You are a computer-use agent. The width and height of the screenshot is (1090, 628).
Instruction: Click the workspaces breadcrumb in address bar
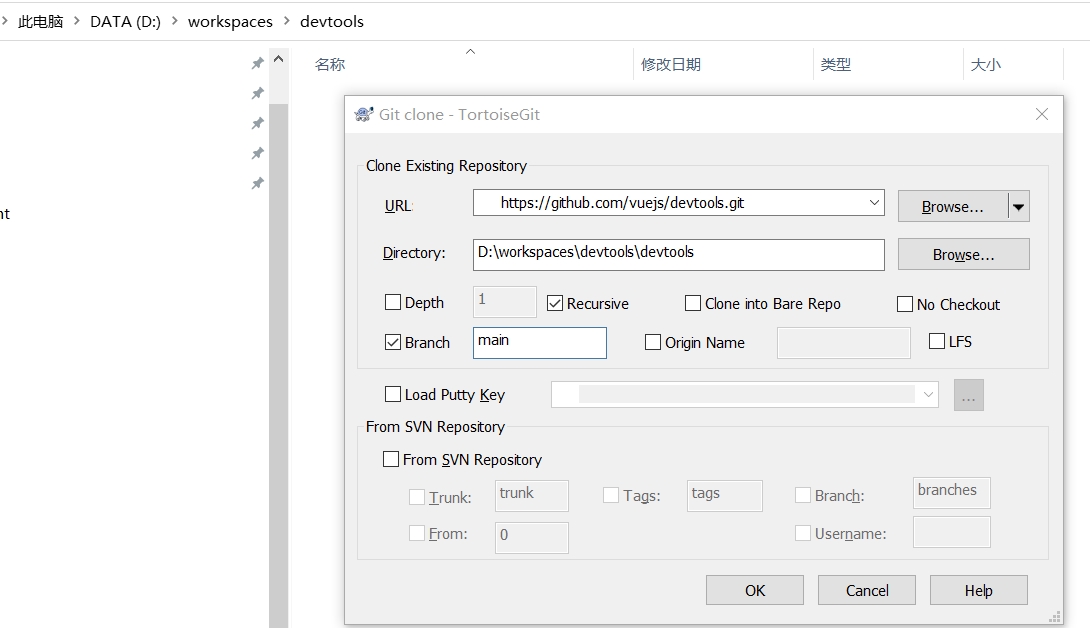pyautogui.click(x=230, y=22)
